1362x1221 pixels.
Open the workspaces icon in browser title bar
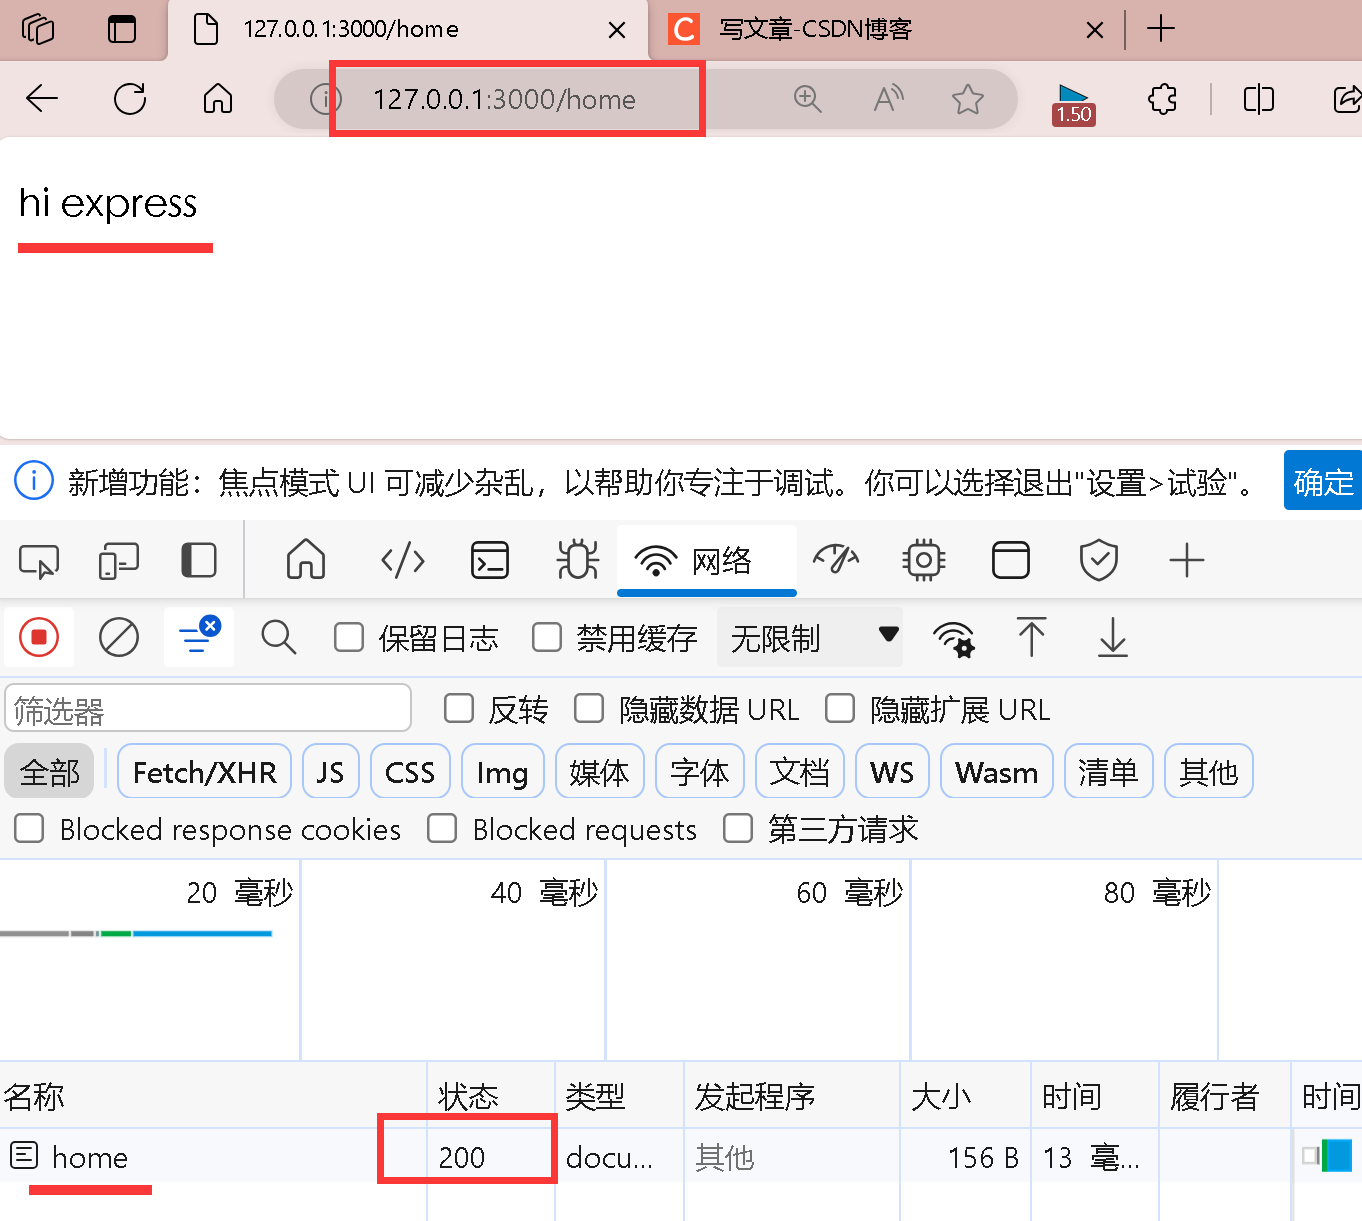click(x=38, y=29)
